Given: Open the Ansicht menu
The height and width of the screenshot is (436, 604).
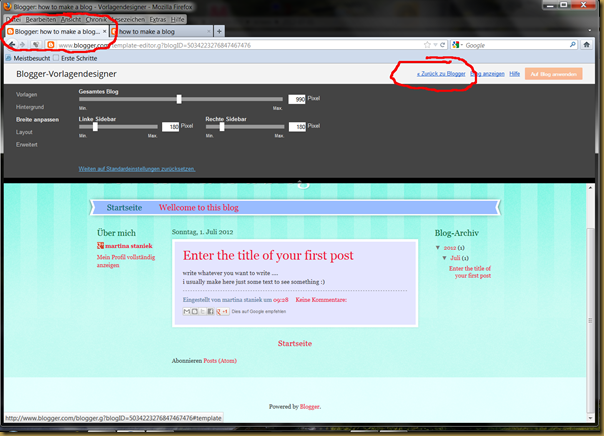Looking at the screenshot, I should point(71,19).
